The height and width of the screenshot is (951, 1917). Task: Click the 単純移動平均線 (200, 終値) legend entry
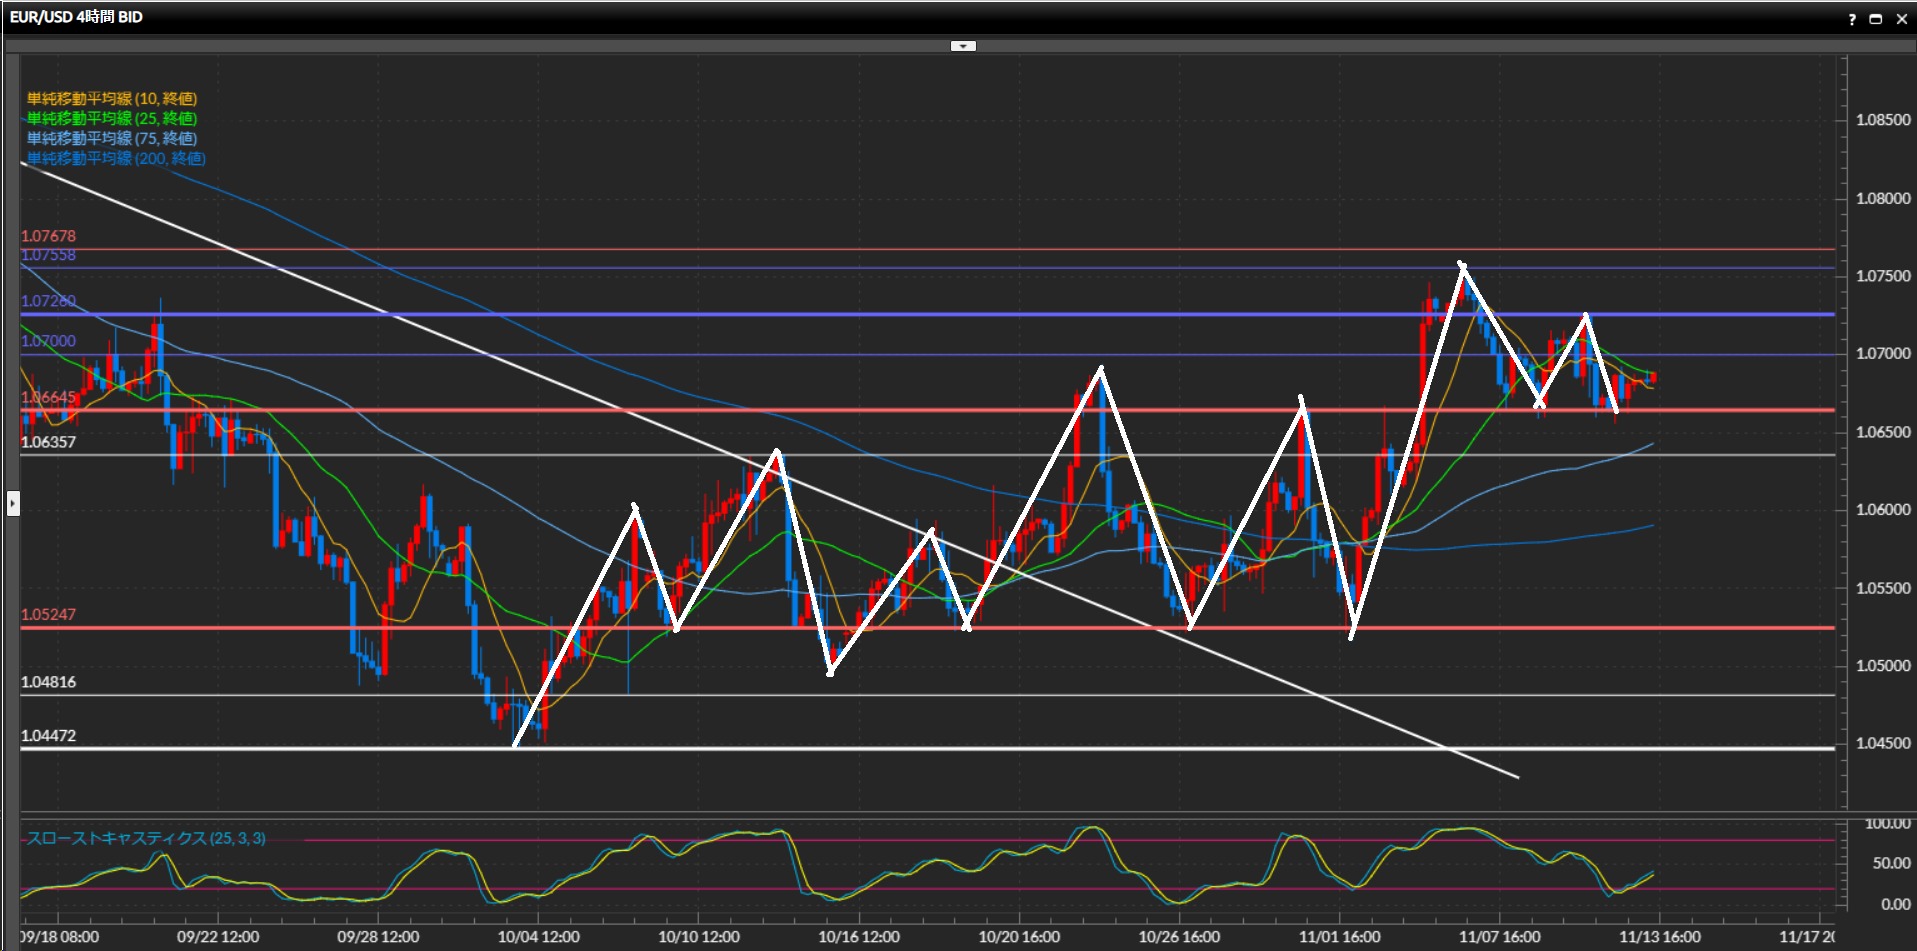(116, 158)
